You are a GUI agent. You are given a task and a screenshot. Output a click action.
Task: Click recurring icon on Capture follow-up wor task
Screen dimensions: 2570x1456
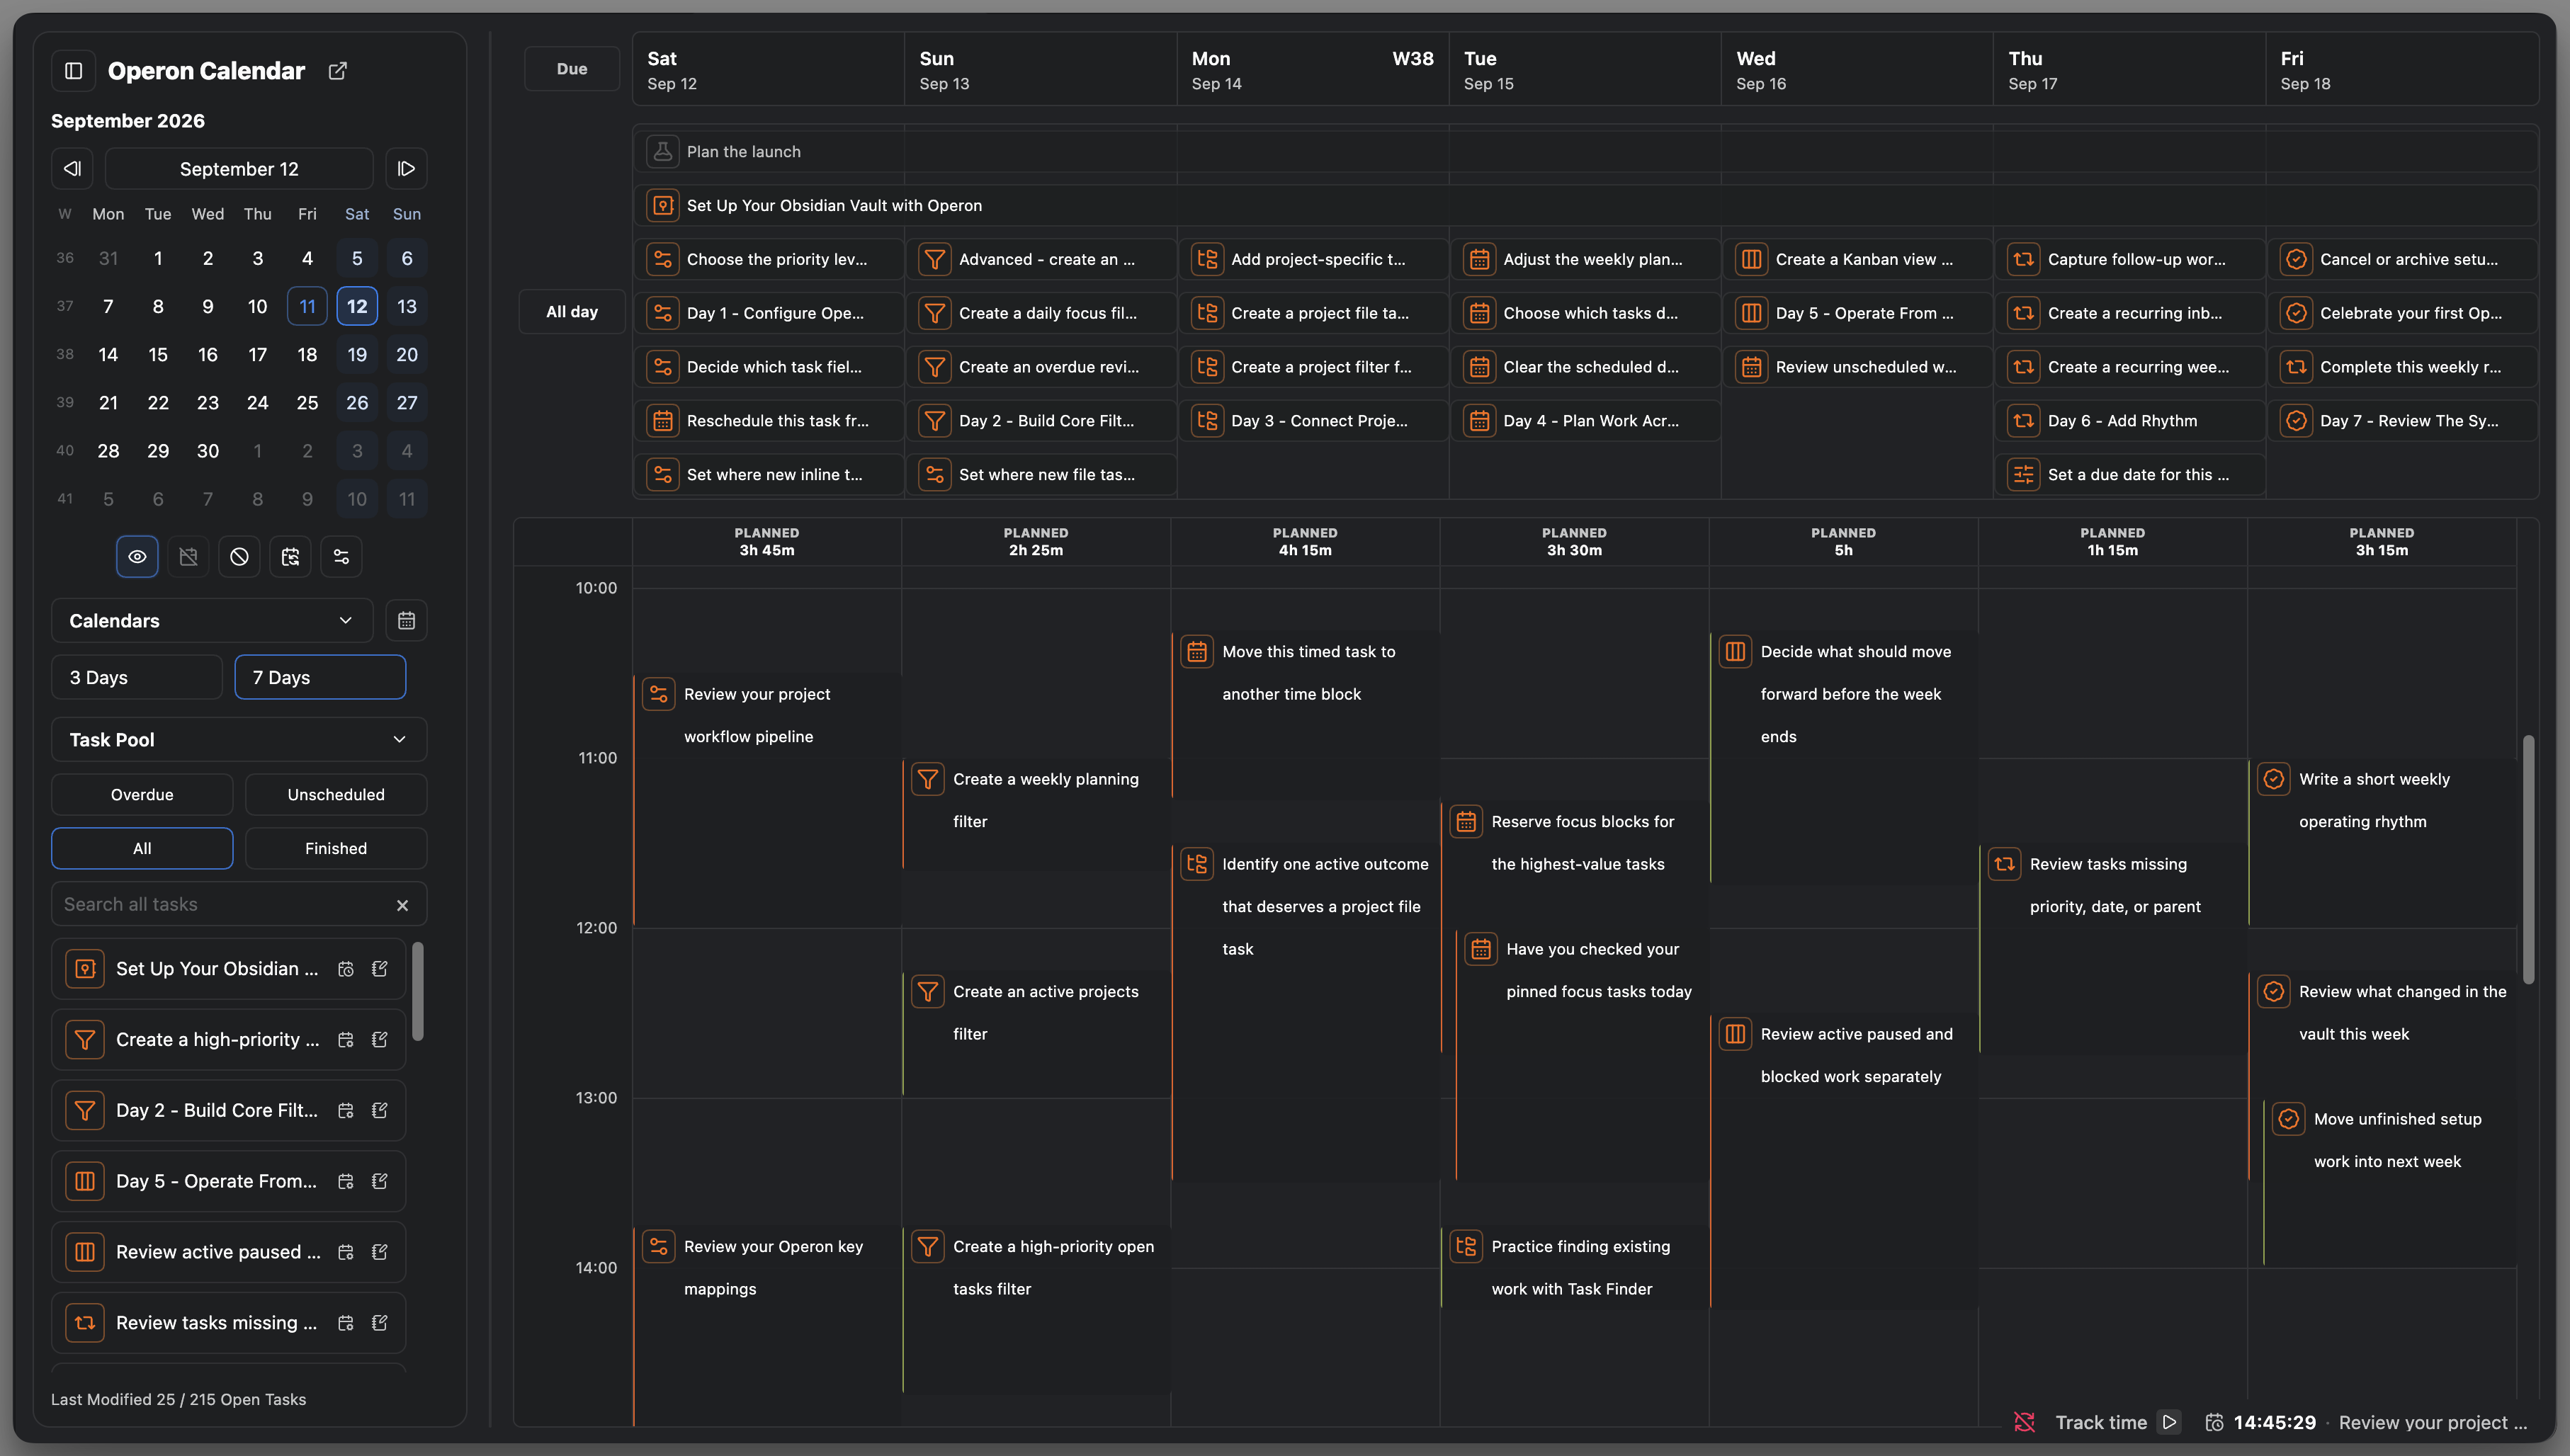[x=2023, y=260]
